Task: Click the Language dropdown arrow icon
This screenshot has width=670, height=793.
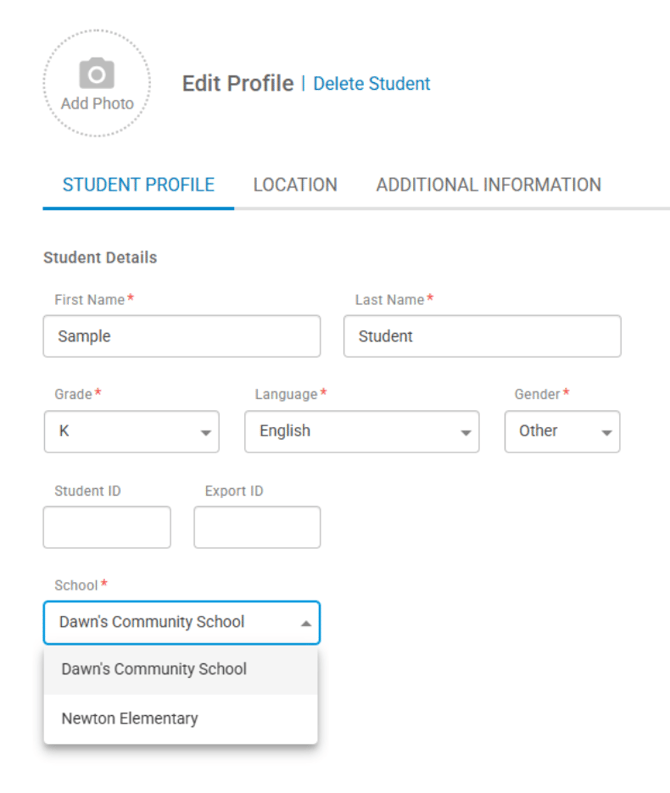Action: tap(465, 433)
